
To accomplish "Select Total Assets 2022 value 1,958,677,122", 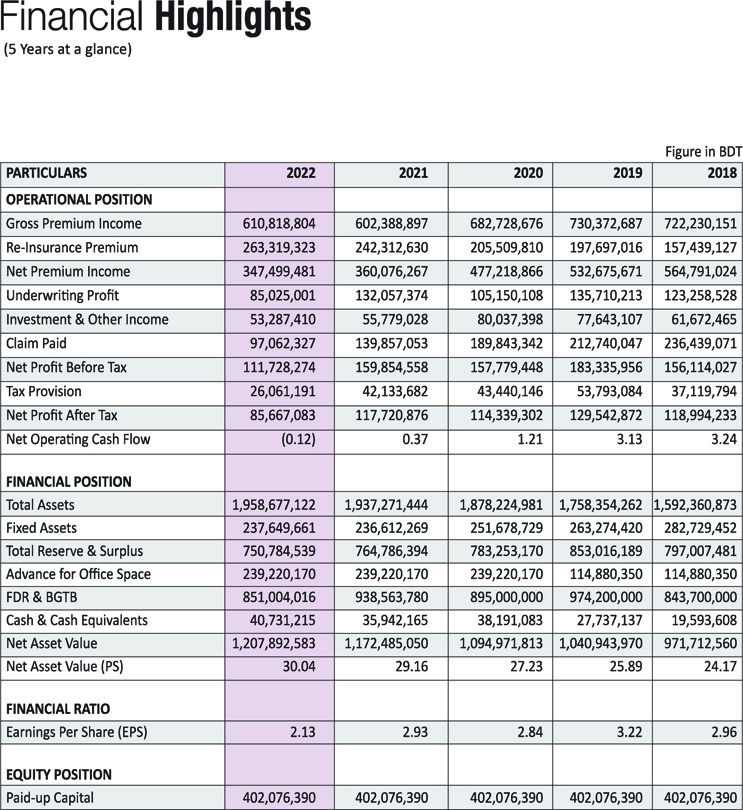I will (x=274, y=505).
